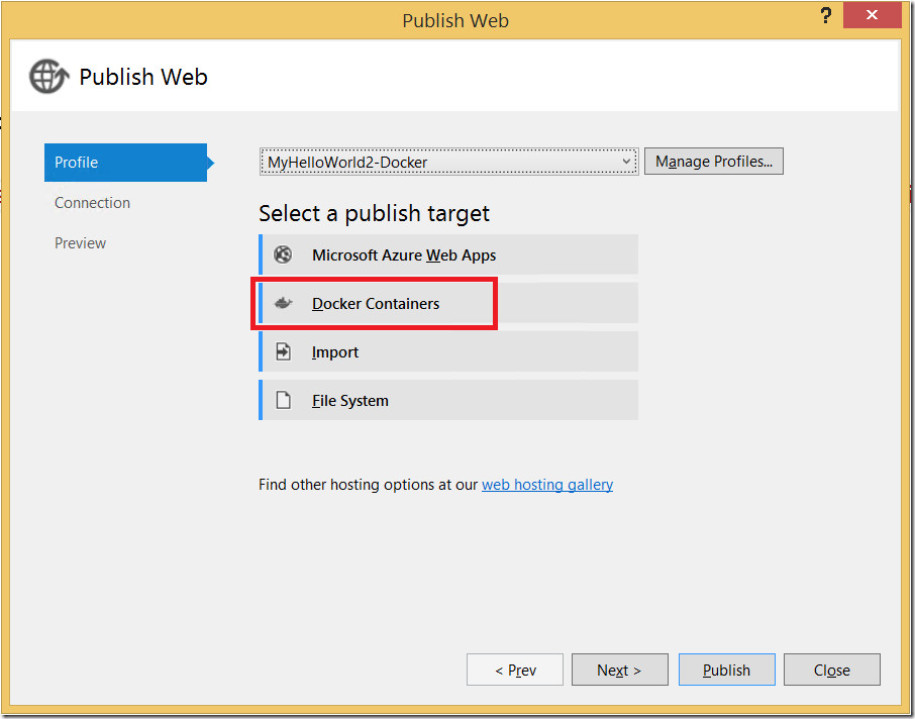Switch to the Connection step
The width and height of the screenshot is (915, 719).
(92, 203)
